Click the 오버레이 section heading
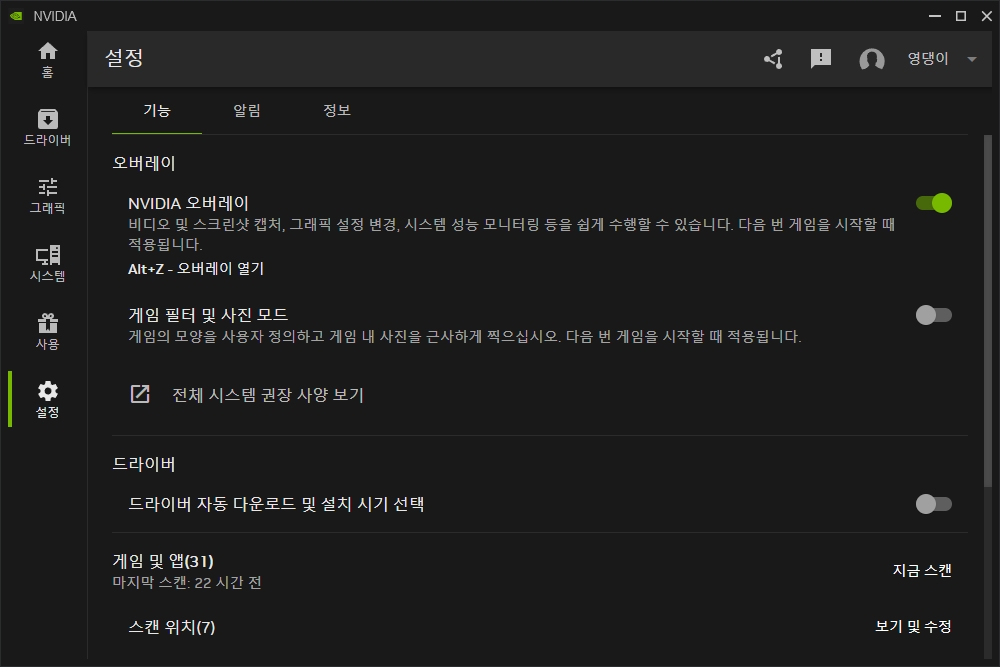1000x667 pixels. (143, 163)
